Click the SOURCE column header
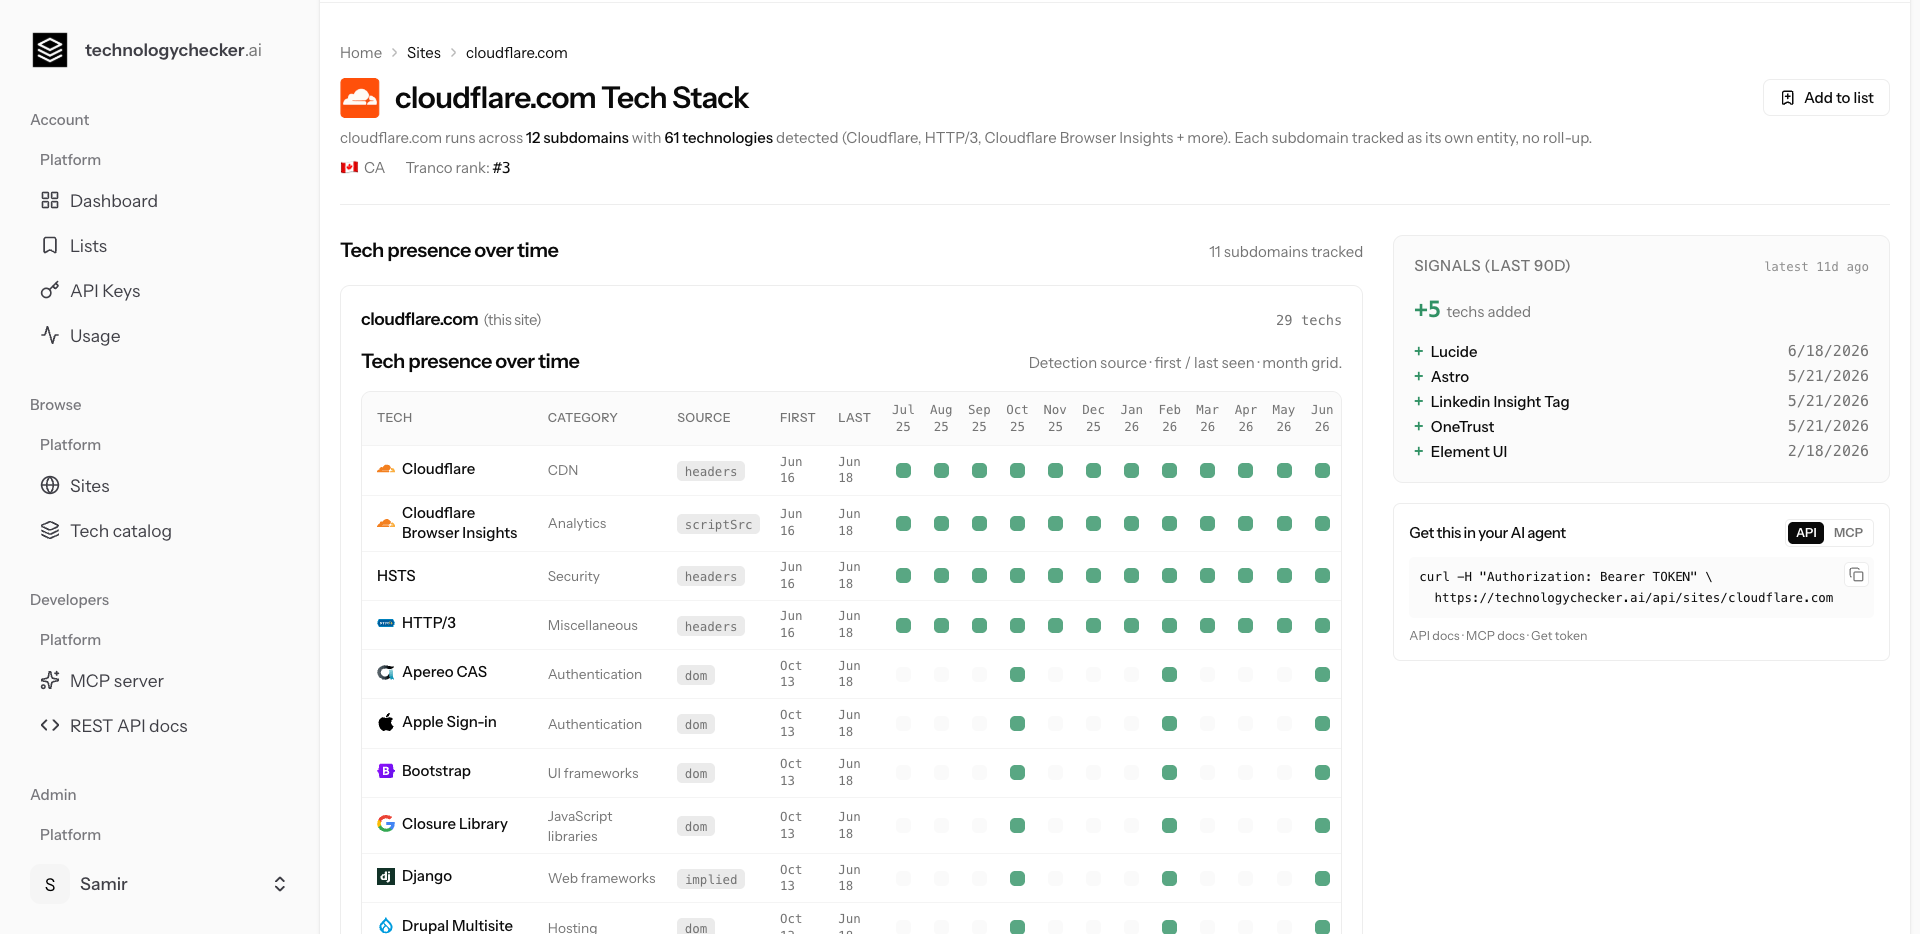Image resolution: width=1920 pixels, height=934 pixels. click(703, 418)
